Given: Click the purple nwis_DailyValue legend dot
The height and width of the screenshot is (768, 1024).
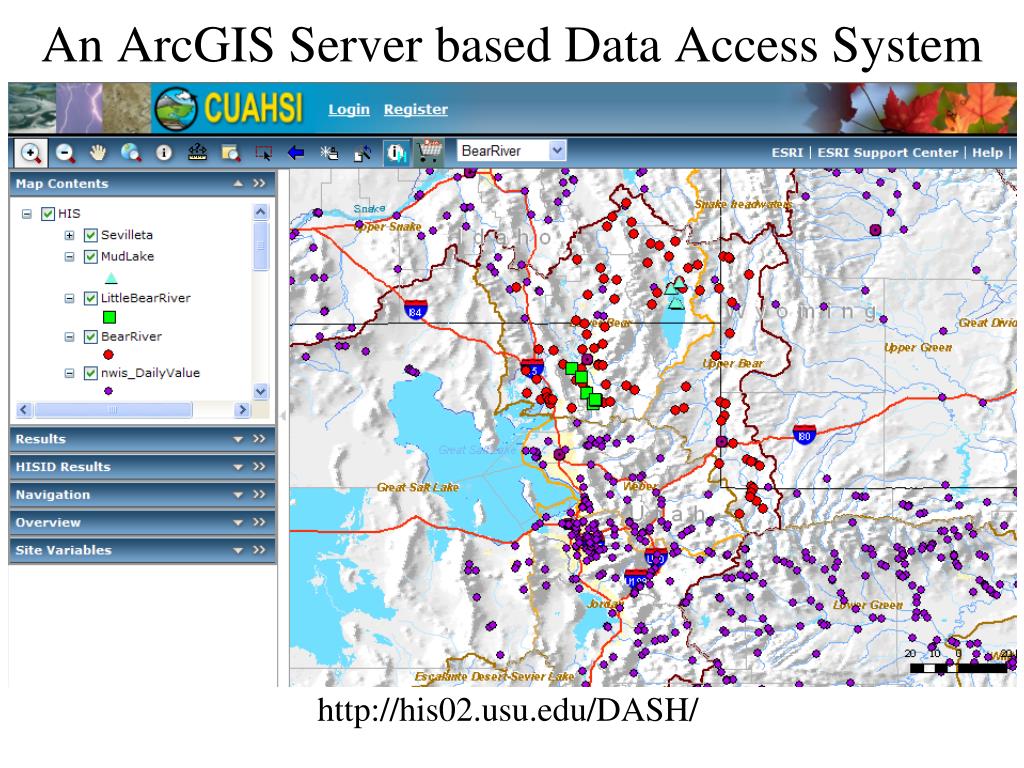Looking at the screenshot, I should pyautogui.click(x=108, y=391).
